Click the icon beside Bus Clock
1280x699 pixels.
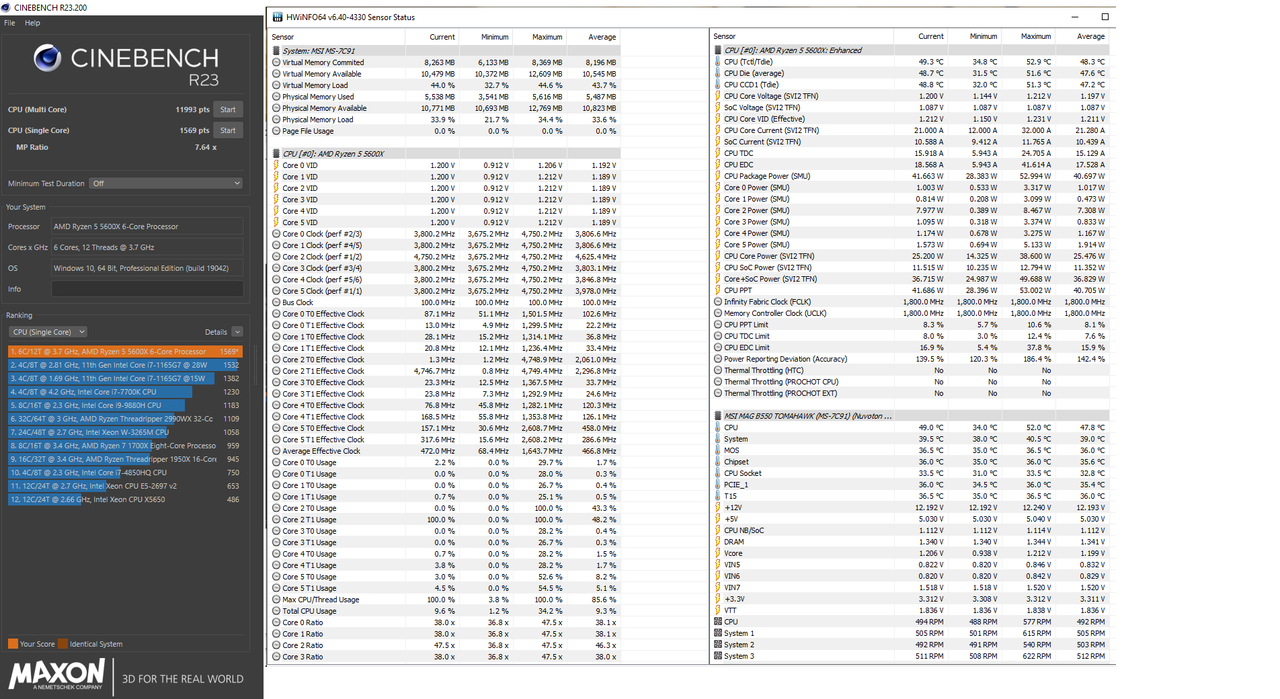click(x=276, y=302)
